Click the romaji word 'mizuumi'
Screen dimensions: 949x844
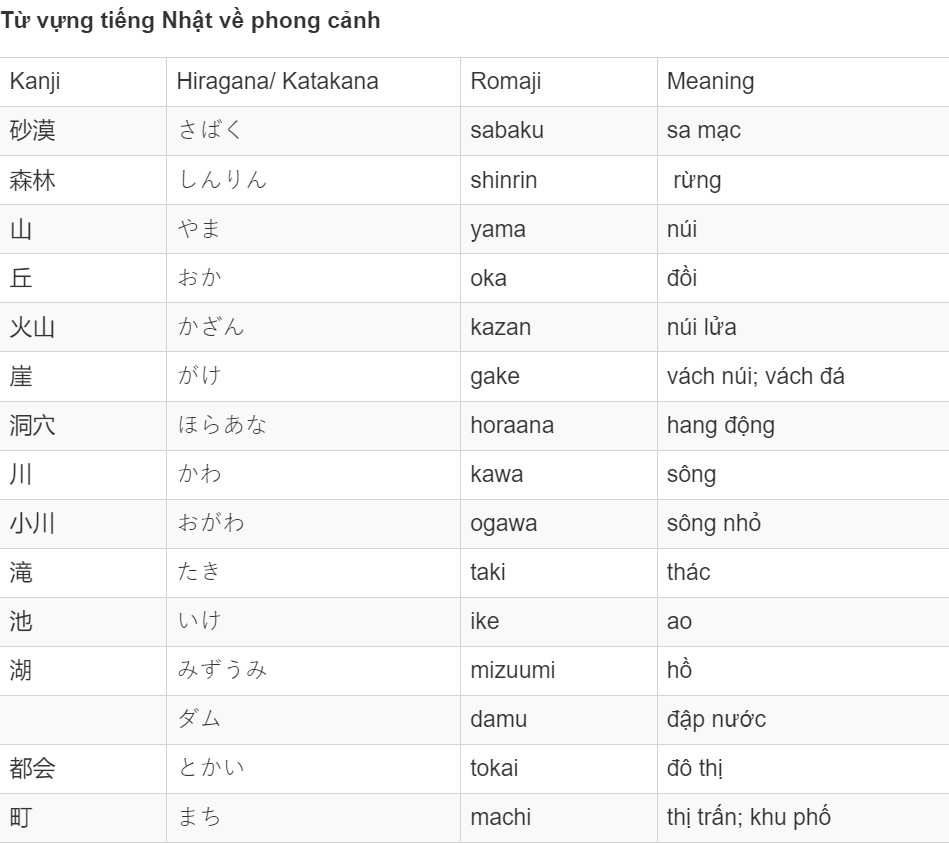(x=513, y=670)
